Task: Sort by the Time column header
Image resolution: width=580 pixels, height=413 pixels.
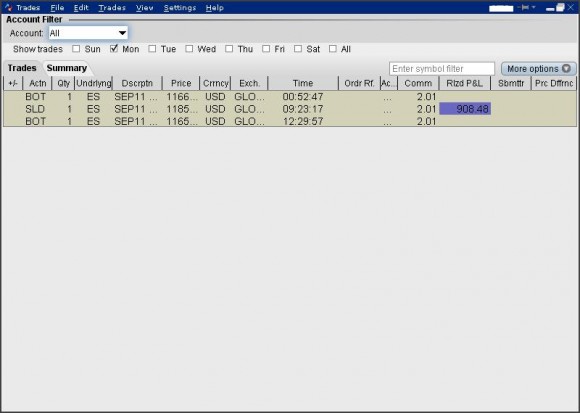Action: 303,83
